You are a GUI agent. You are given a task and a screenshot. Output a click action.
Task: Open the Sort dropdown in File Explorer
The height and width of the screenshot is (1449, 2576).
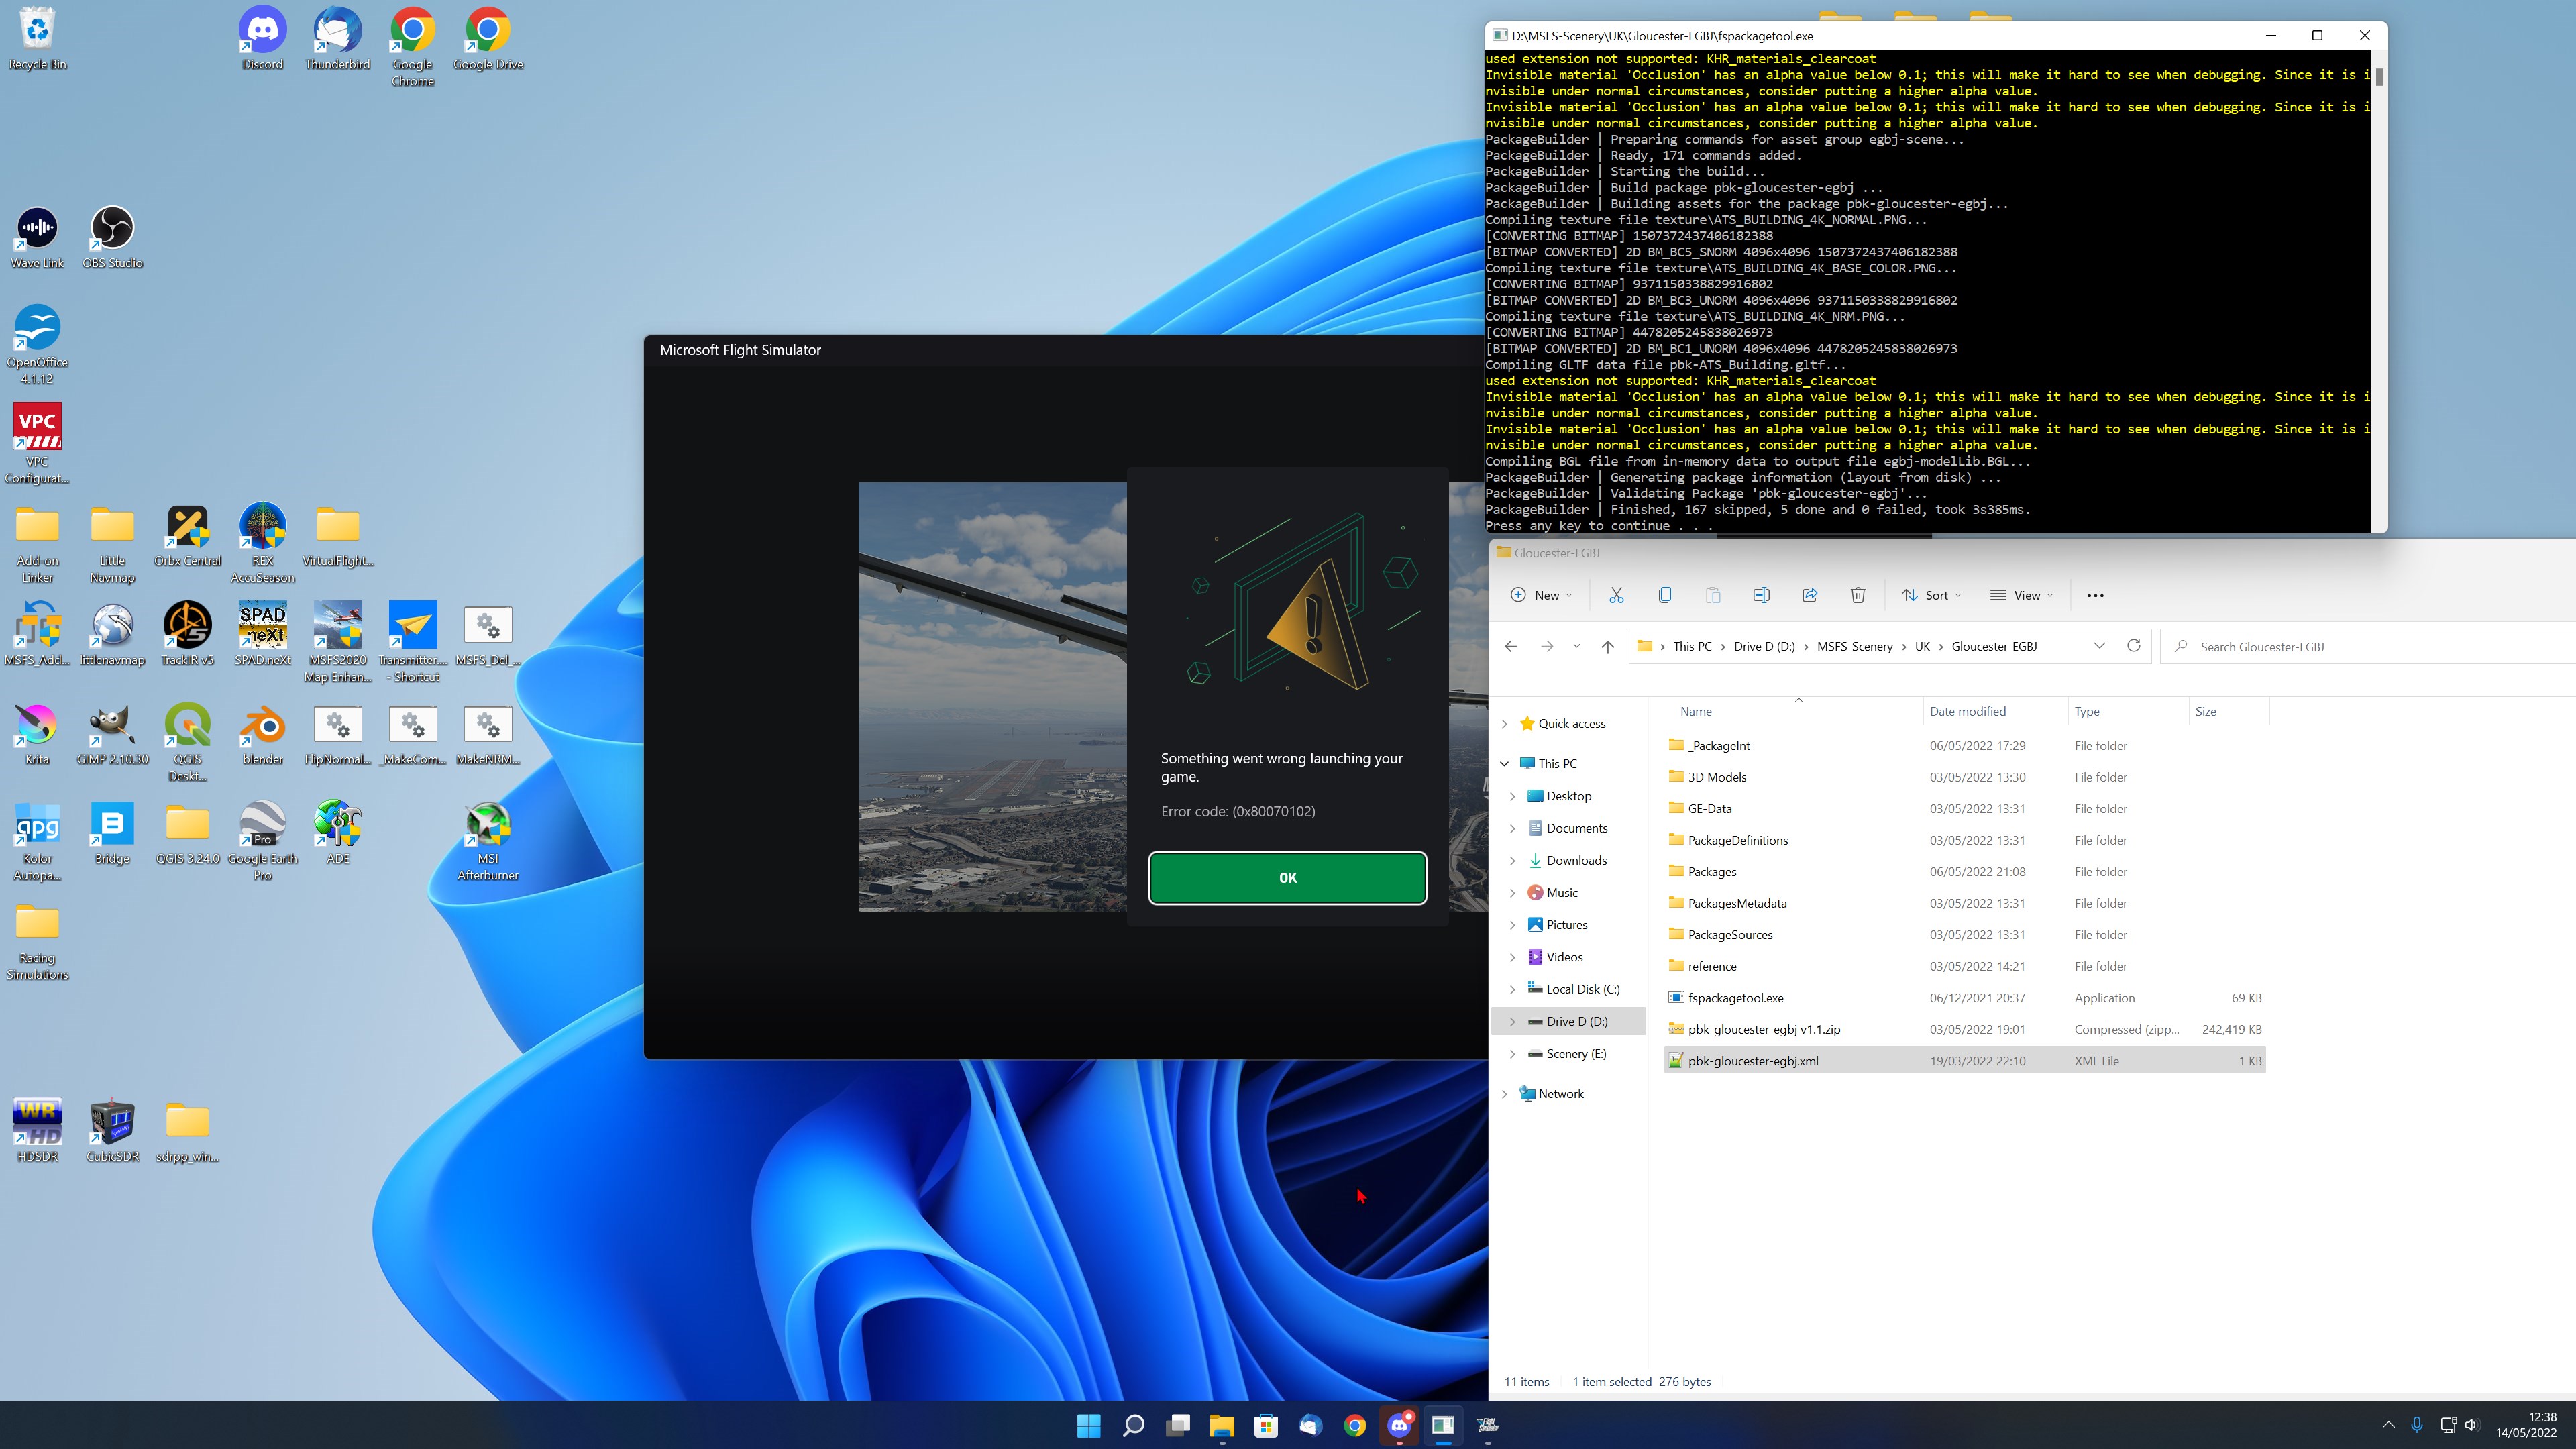pyautogui.click(x=1931, y=595)
